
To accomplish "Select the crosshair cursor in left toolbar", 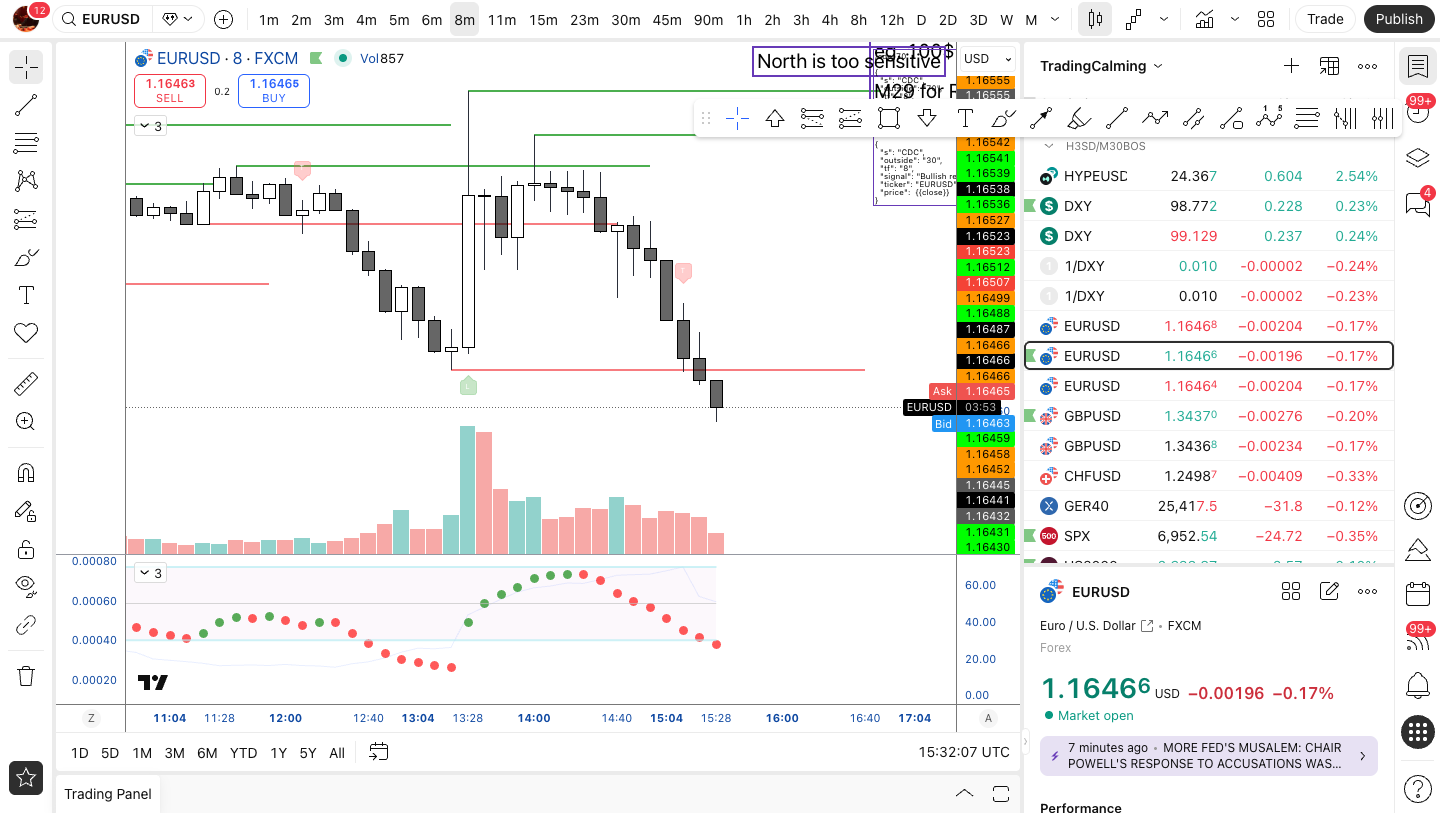I will (26, 67).
